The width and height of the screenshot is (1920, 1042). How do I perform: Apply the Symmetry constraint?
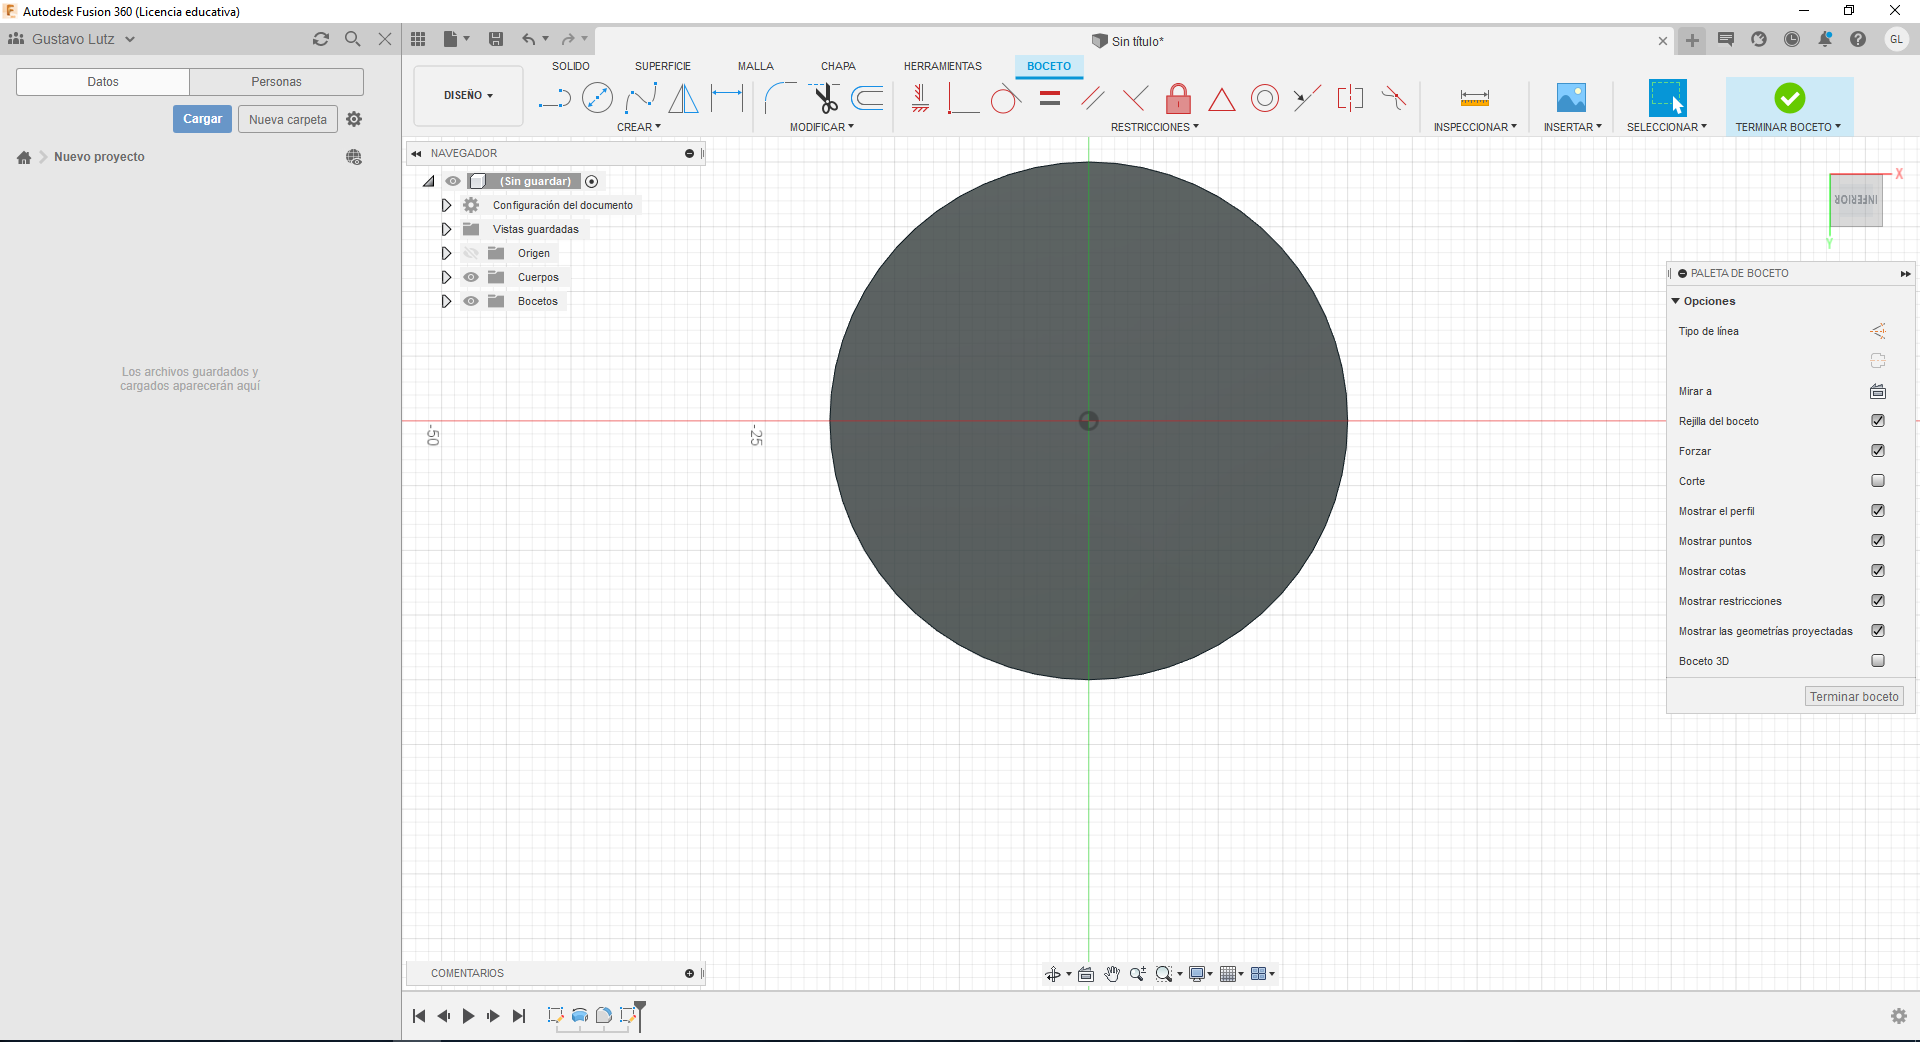(x=1350, y=98)
